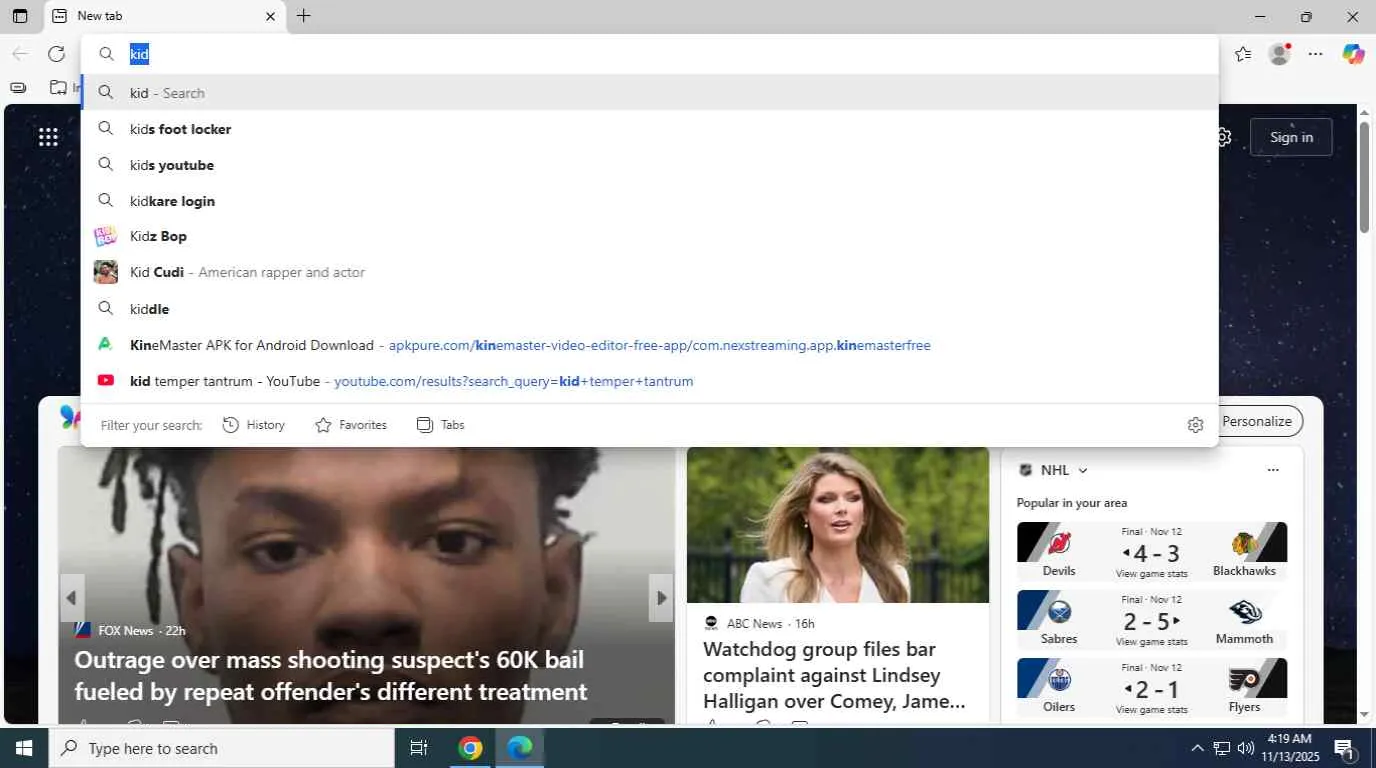Click the Windows taskbar search box
This screenshot has width=1376, height=768.
(222, 748)
